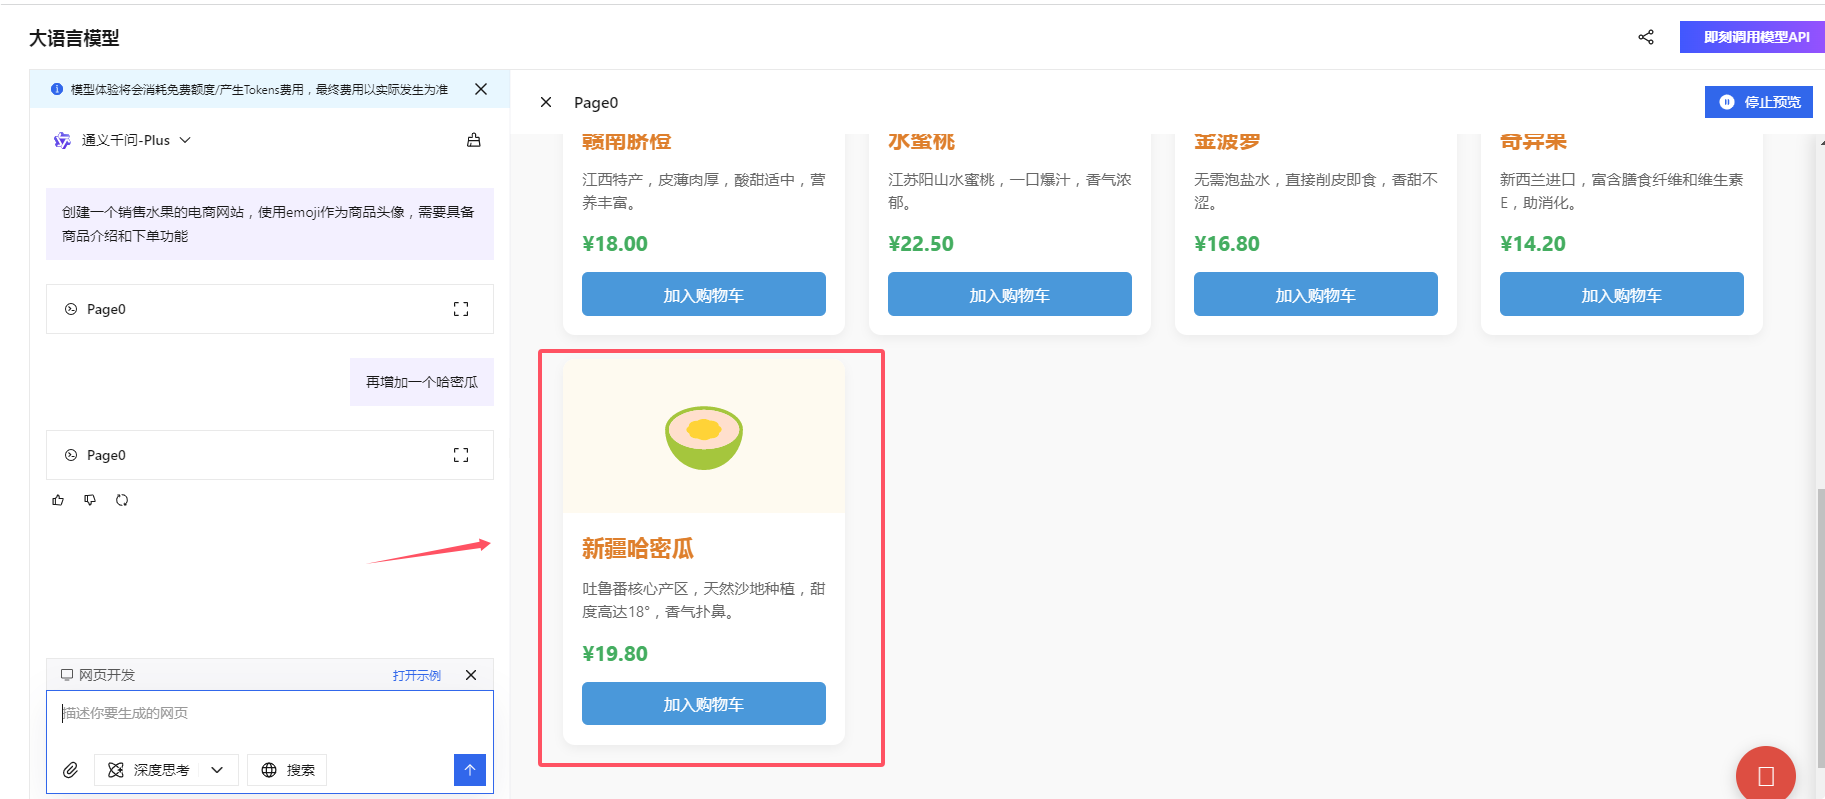
Task: Add 新疆哈密瓜 to the shopping cart
Action: [703, 703]
